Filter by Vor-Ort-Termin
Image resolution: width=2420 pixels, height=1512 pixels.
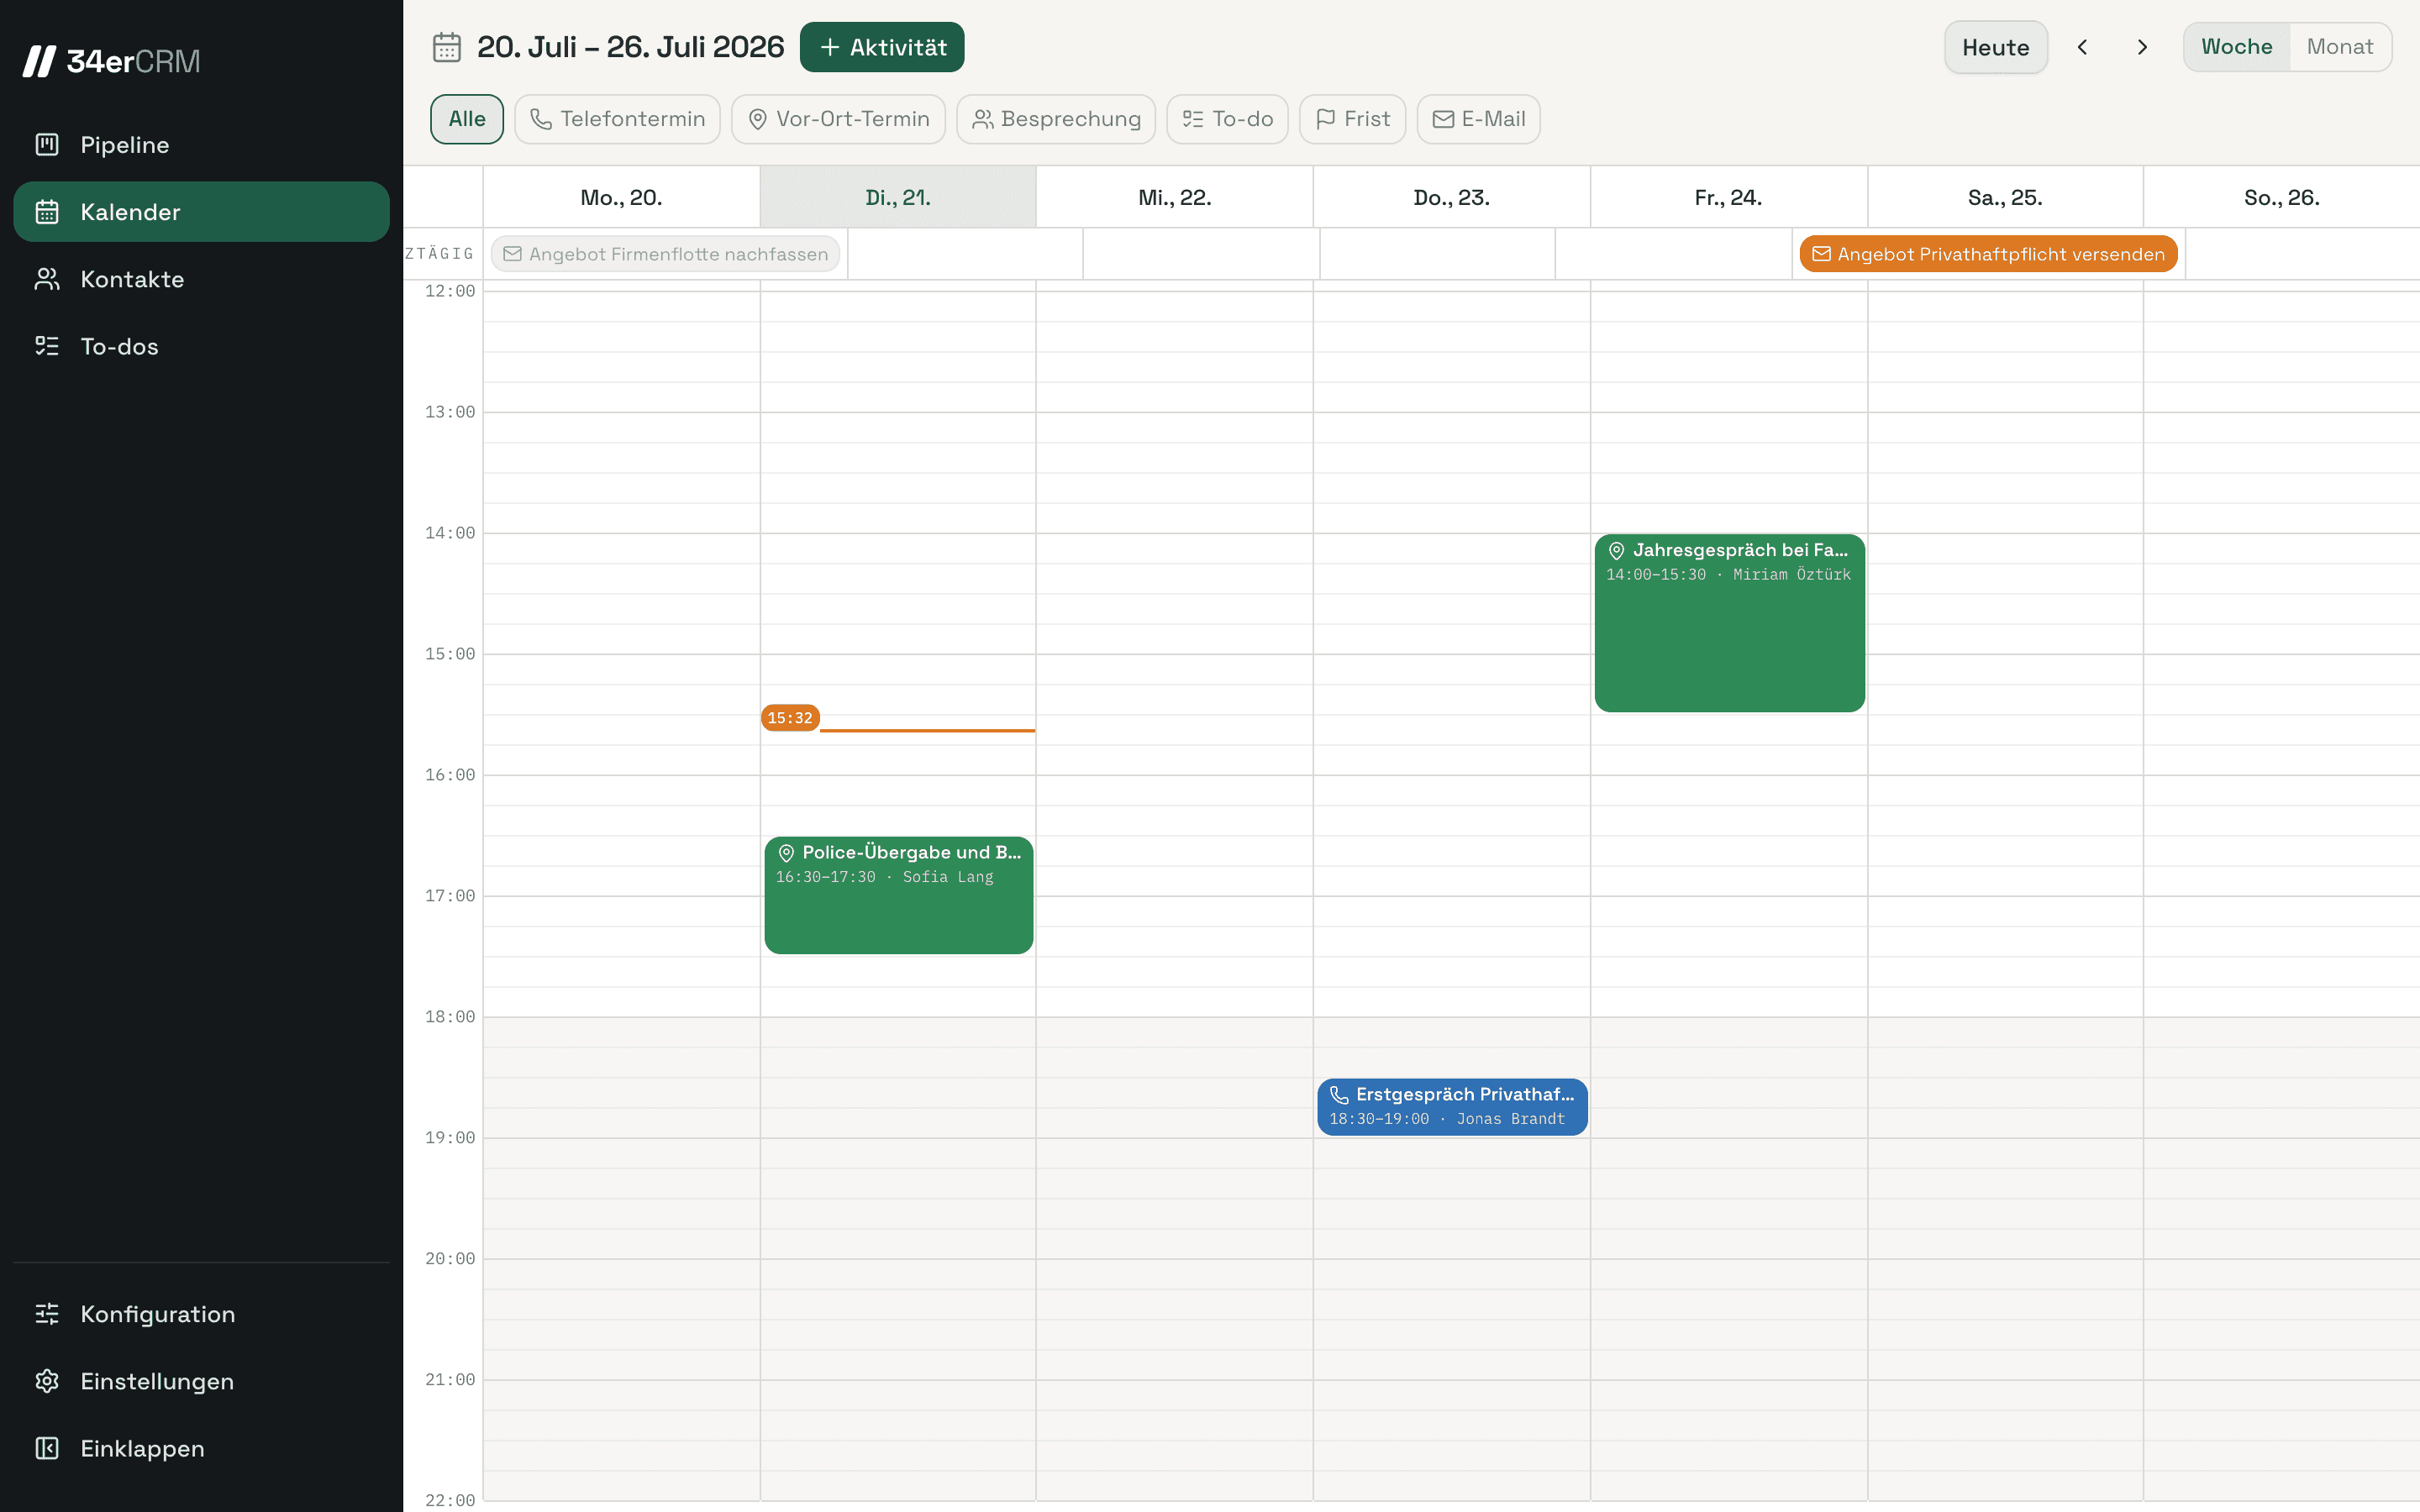click(838, 119)
